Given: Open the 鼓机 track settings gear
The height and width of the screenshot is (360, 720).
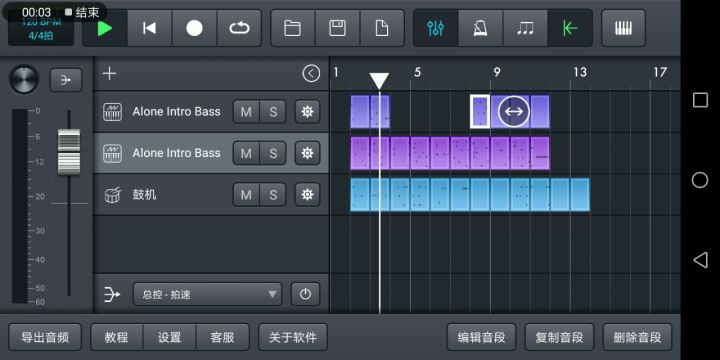Looking at the screenshot, I should [x=307, y=195].
